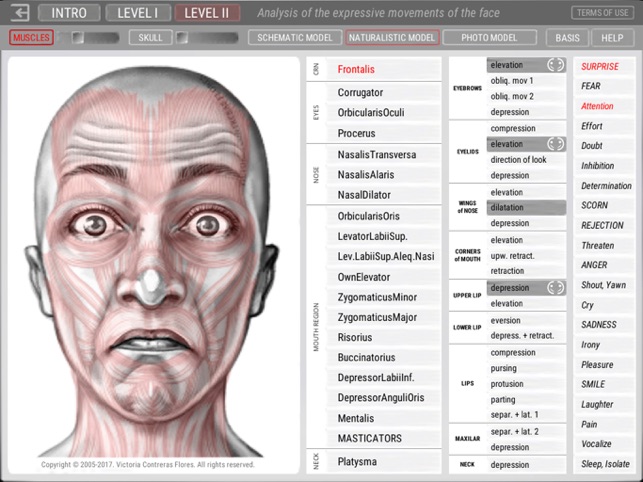643x482 pixels.
Task: Open the HELP section
Action: pos(612,38)
